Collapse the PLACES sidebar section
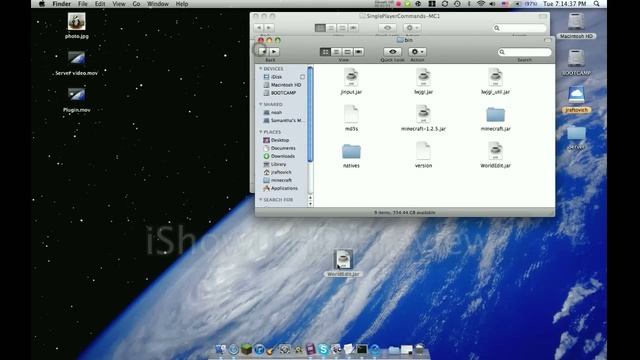This screenshot has width=640, height=360. click(261, 132)
